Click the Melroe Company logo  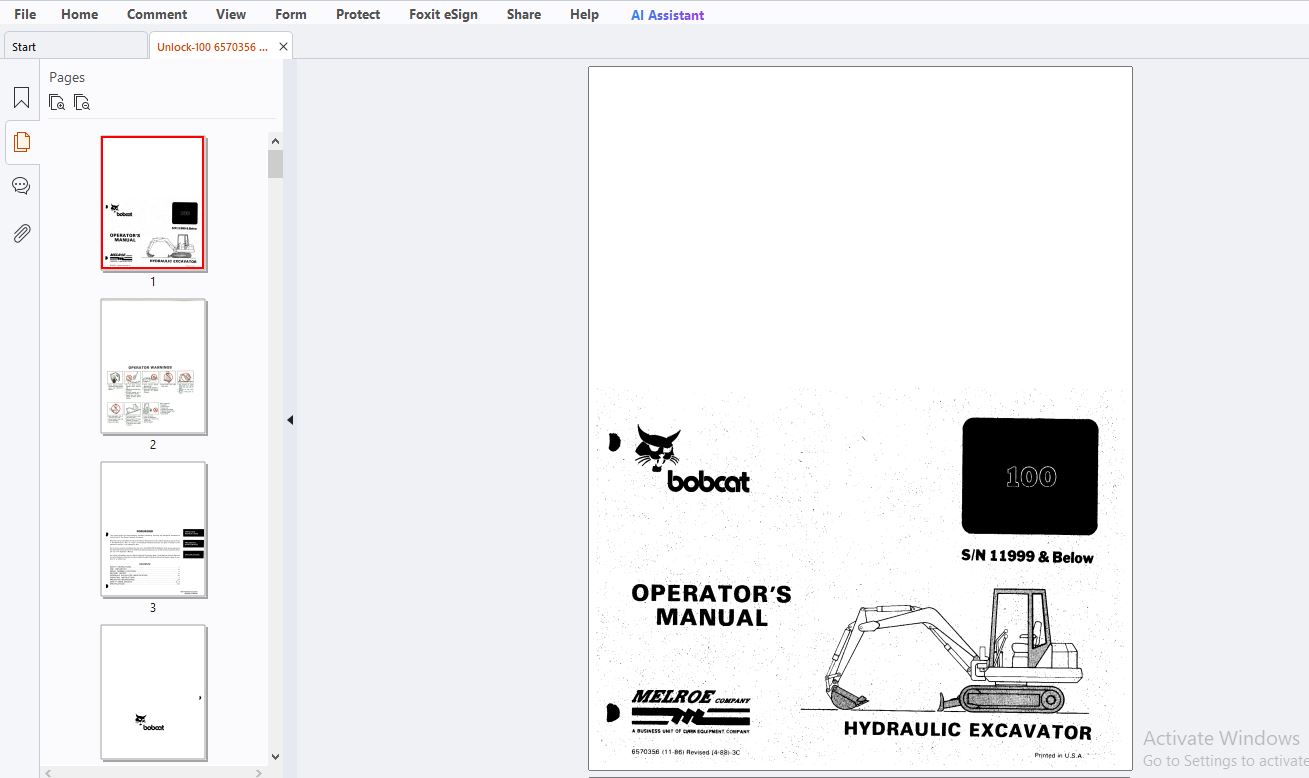pos(690,710)
